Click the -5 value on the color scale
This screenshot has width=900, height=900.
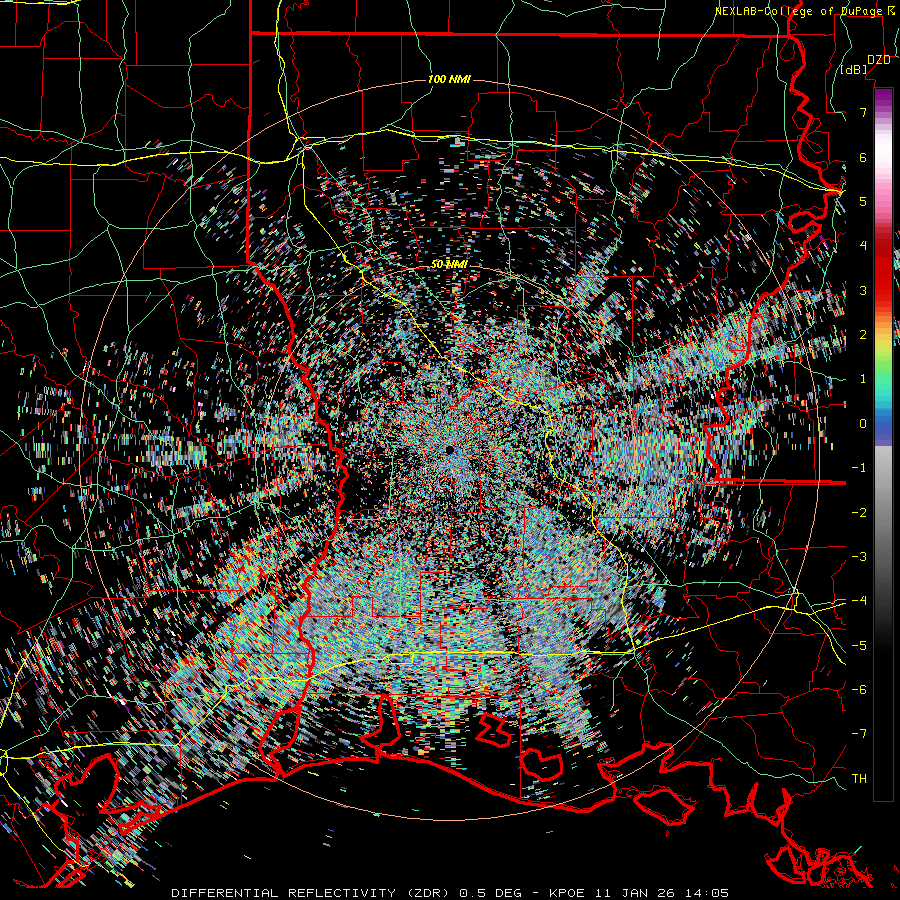(859, 646)
